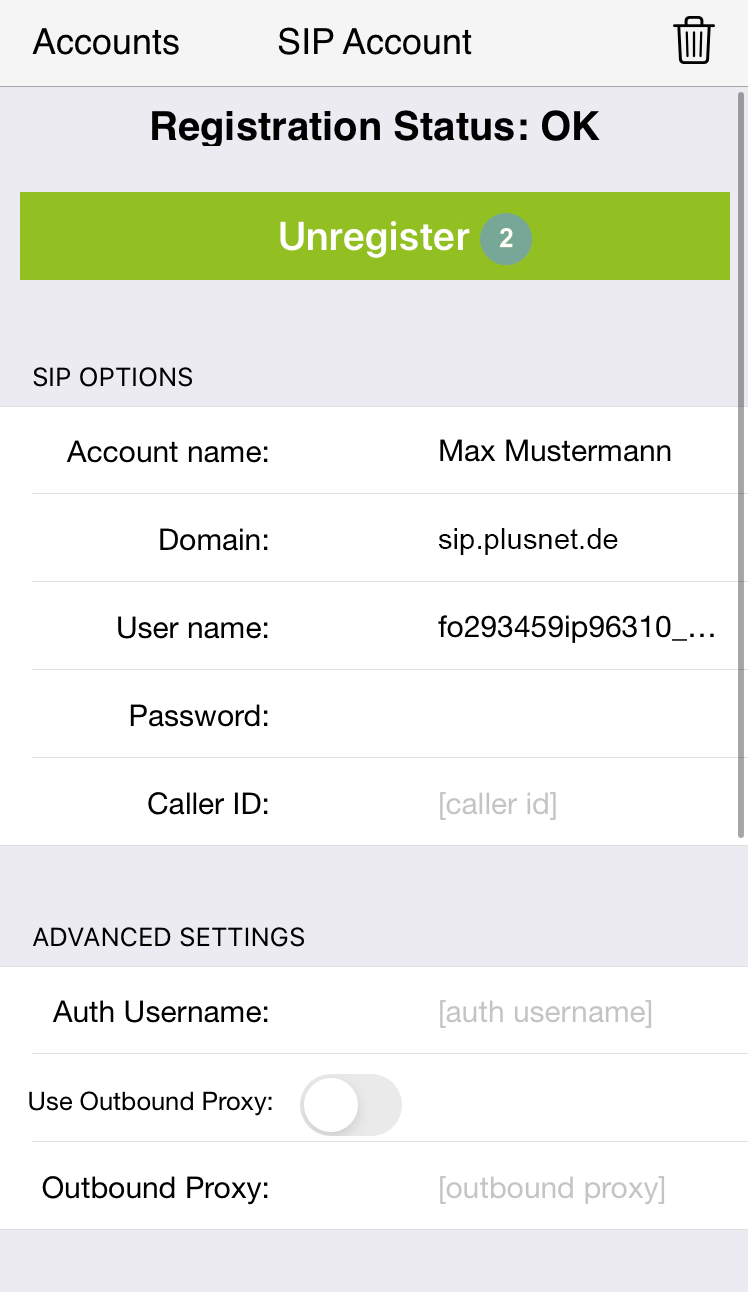Screen dimensions: 748x1292
Task: Toggle the Use Outbound Proxy switch
Action: 351,1104
